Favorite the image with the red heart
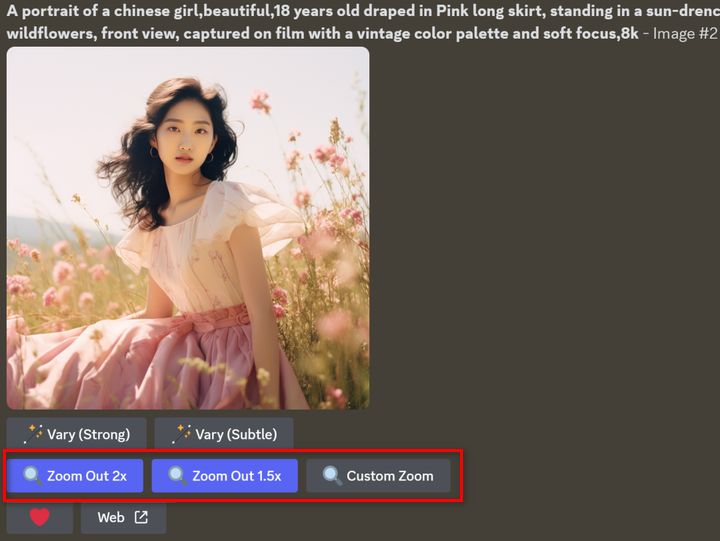 coord(40,518)
